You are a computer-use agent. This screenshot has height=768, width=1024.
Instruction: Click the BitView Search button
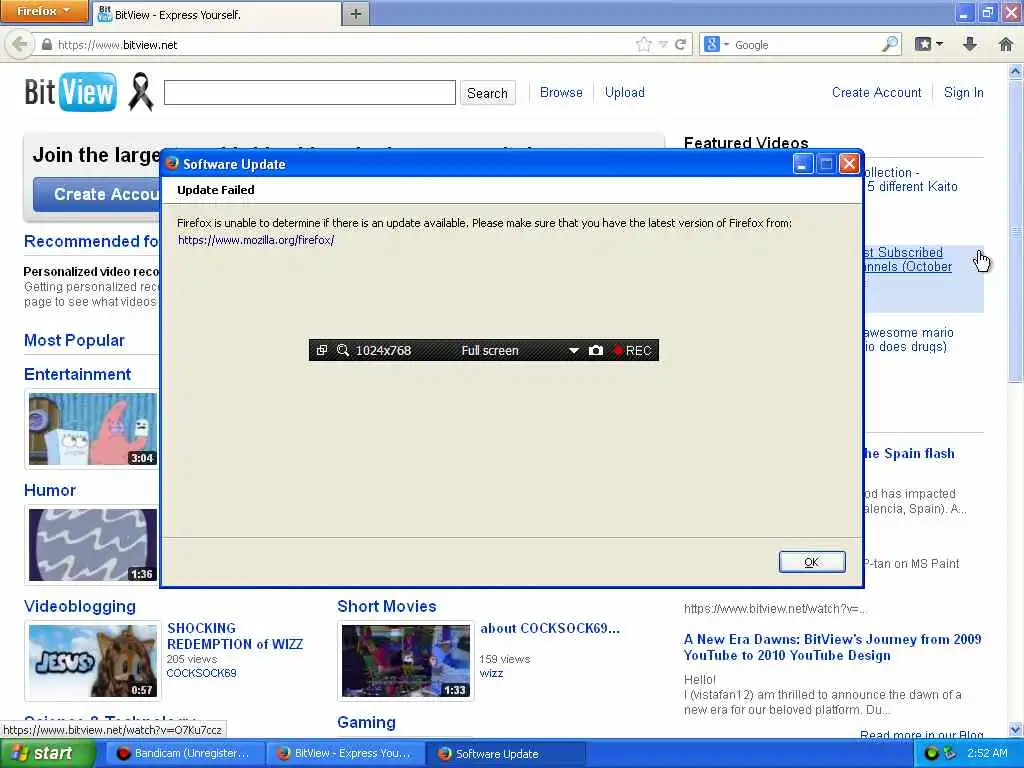(487, 93)
